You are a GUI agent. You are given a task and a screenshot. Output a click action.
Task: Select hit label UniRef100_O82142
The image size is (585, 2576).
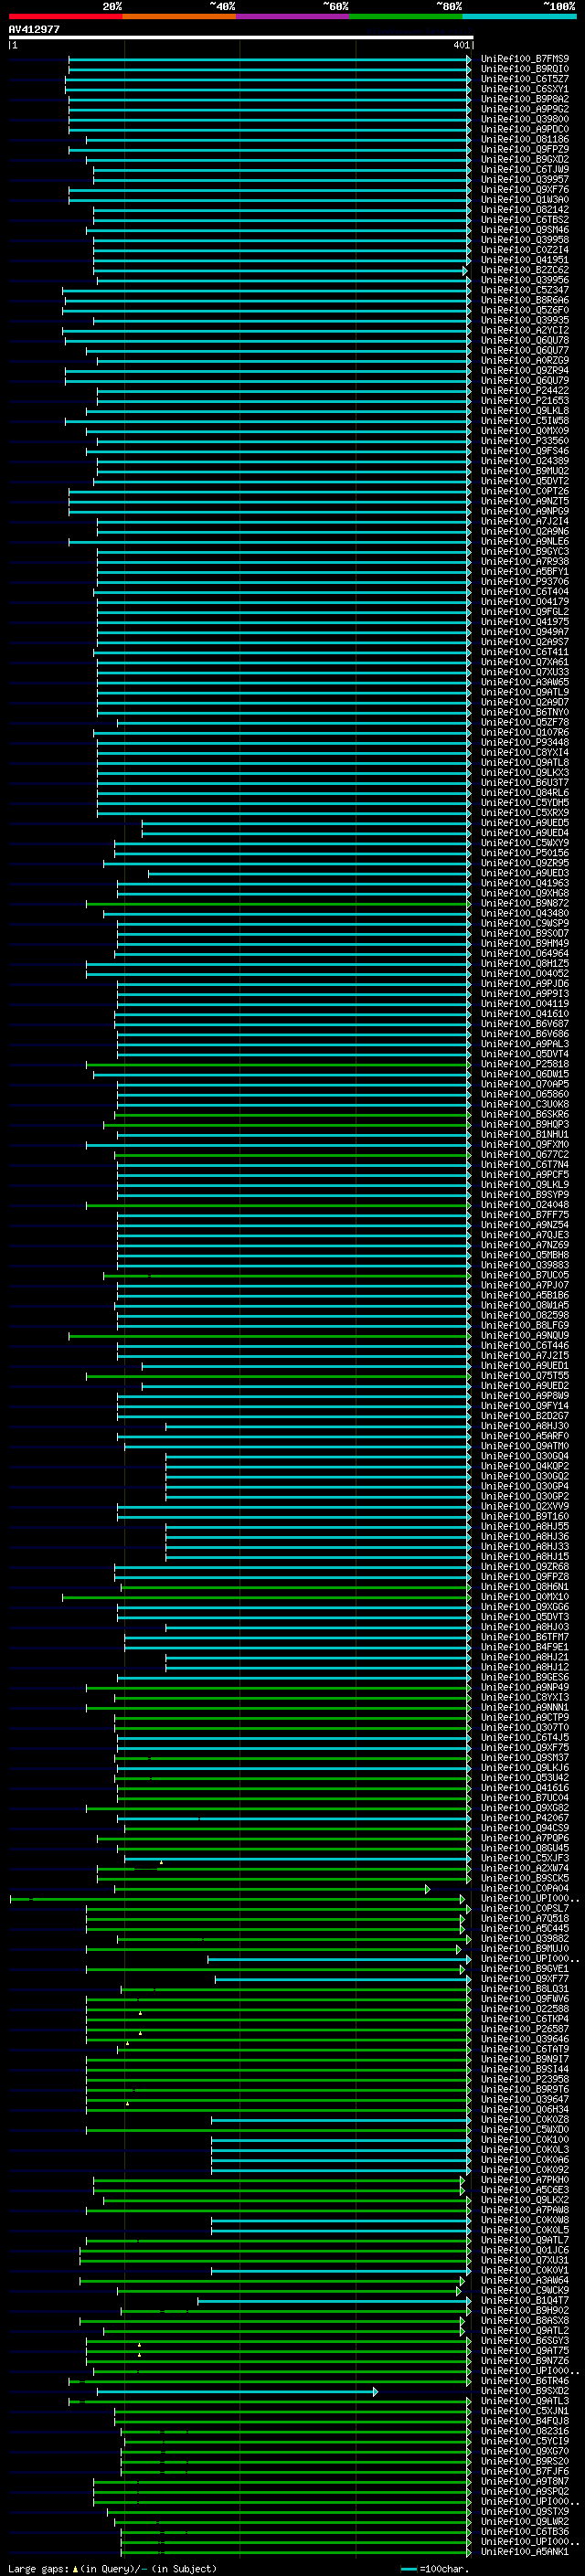[524, 210]
